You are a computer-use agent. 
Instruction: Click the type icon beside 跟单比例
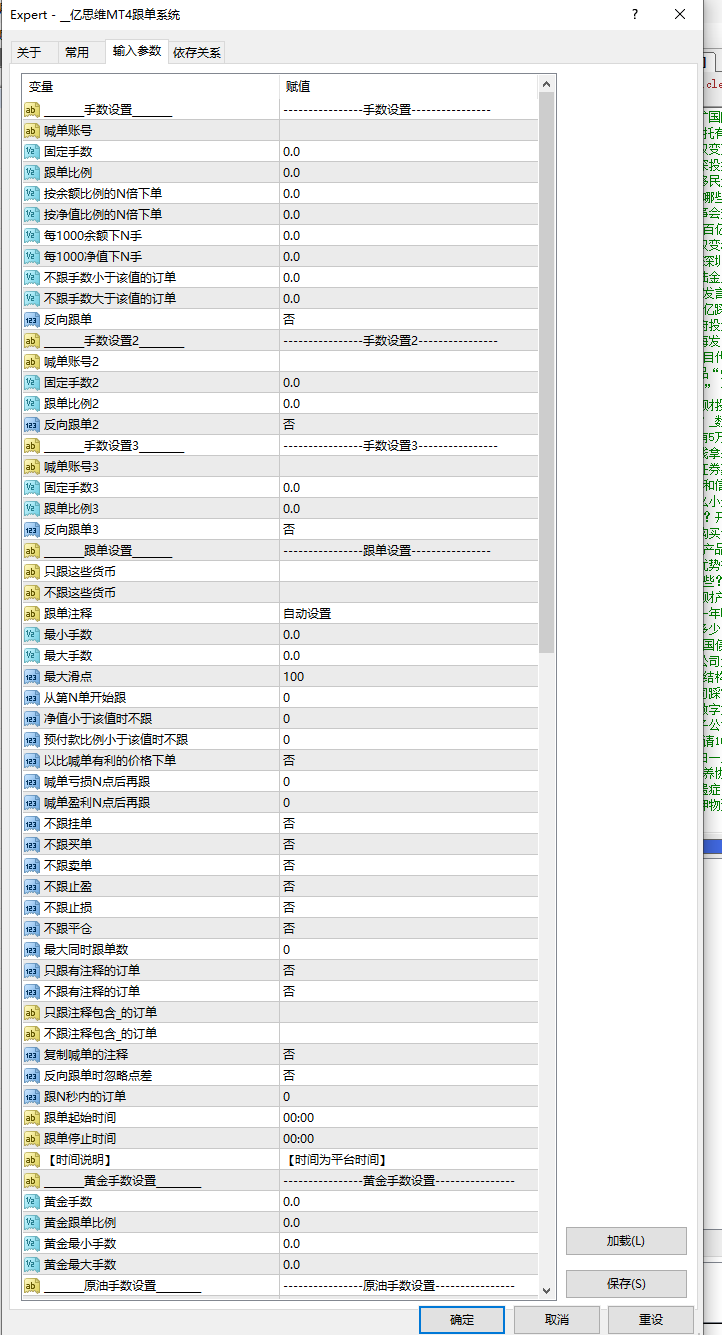tap(32, 173)
